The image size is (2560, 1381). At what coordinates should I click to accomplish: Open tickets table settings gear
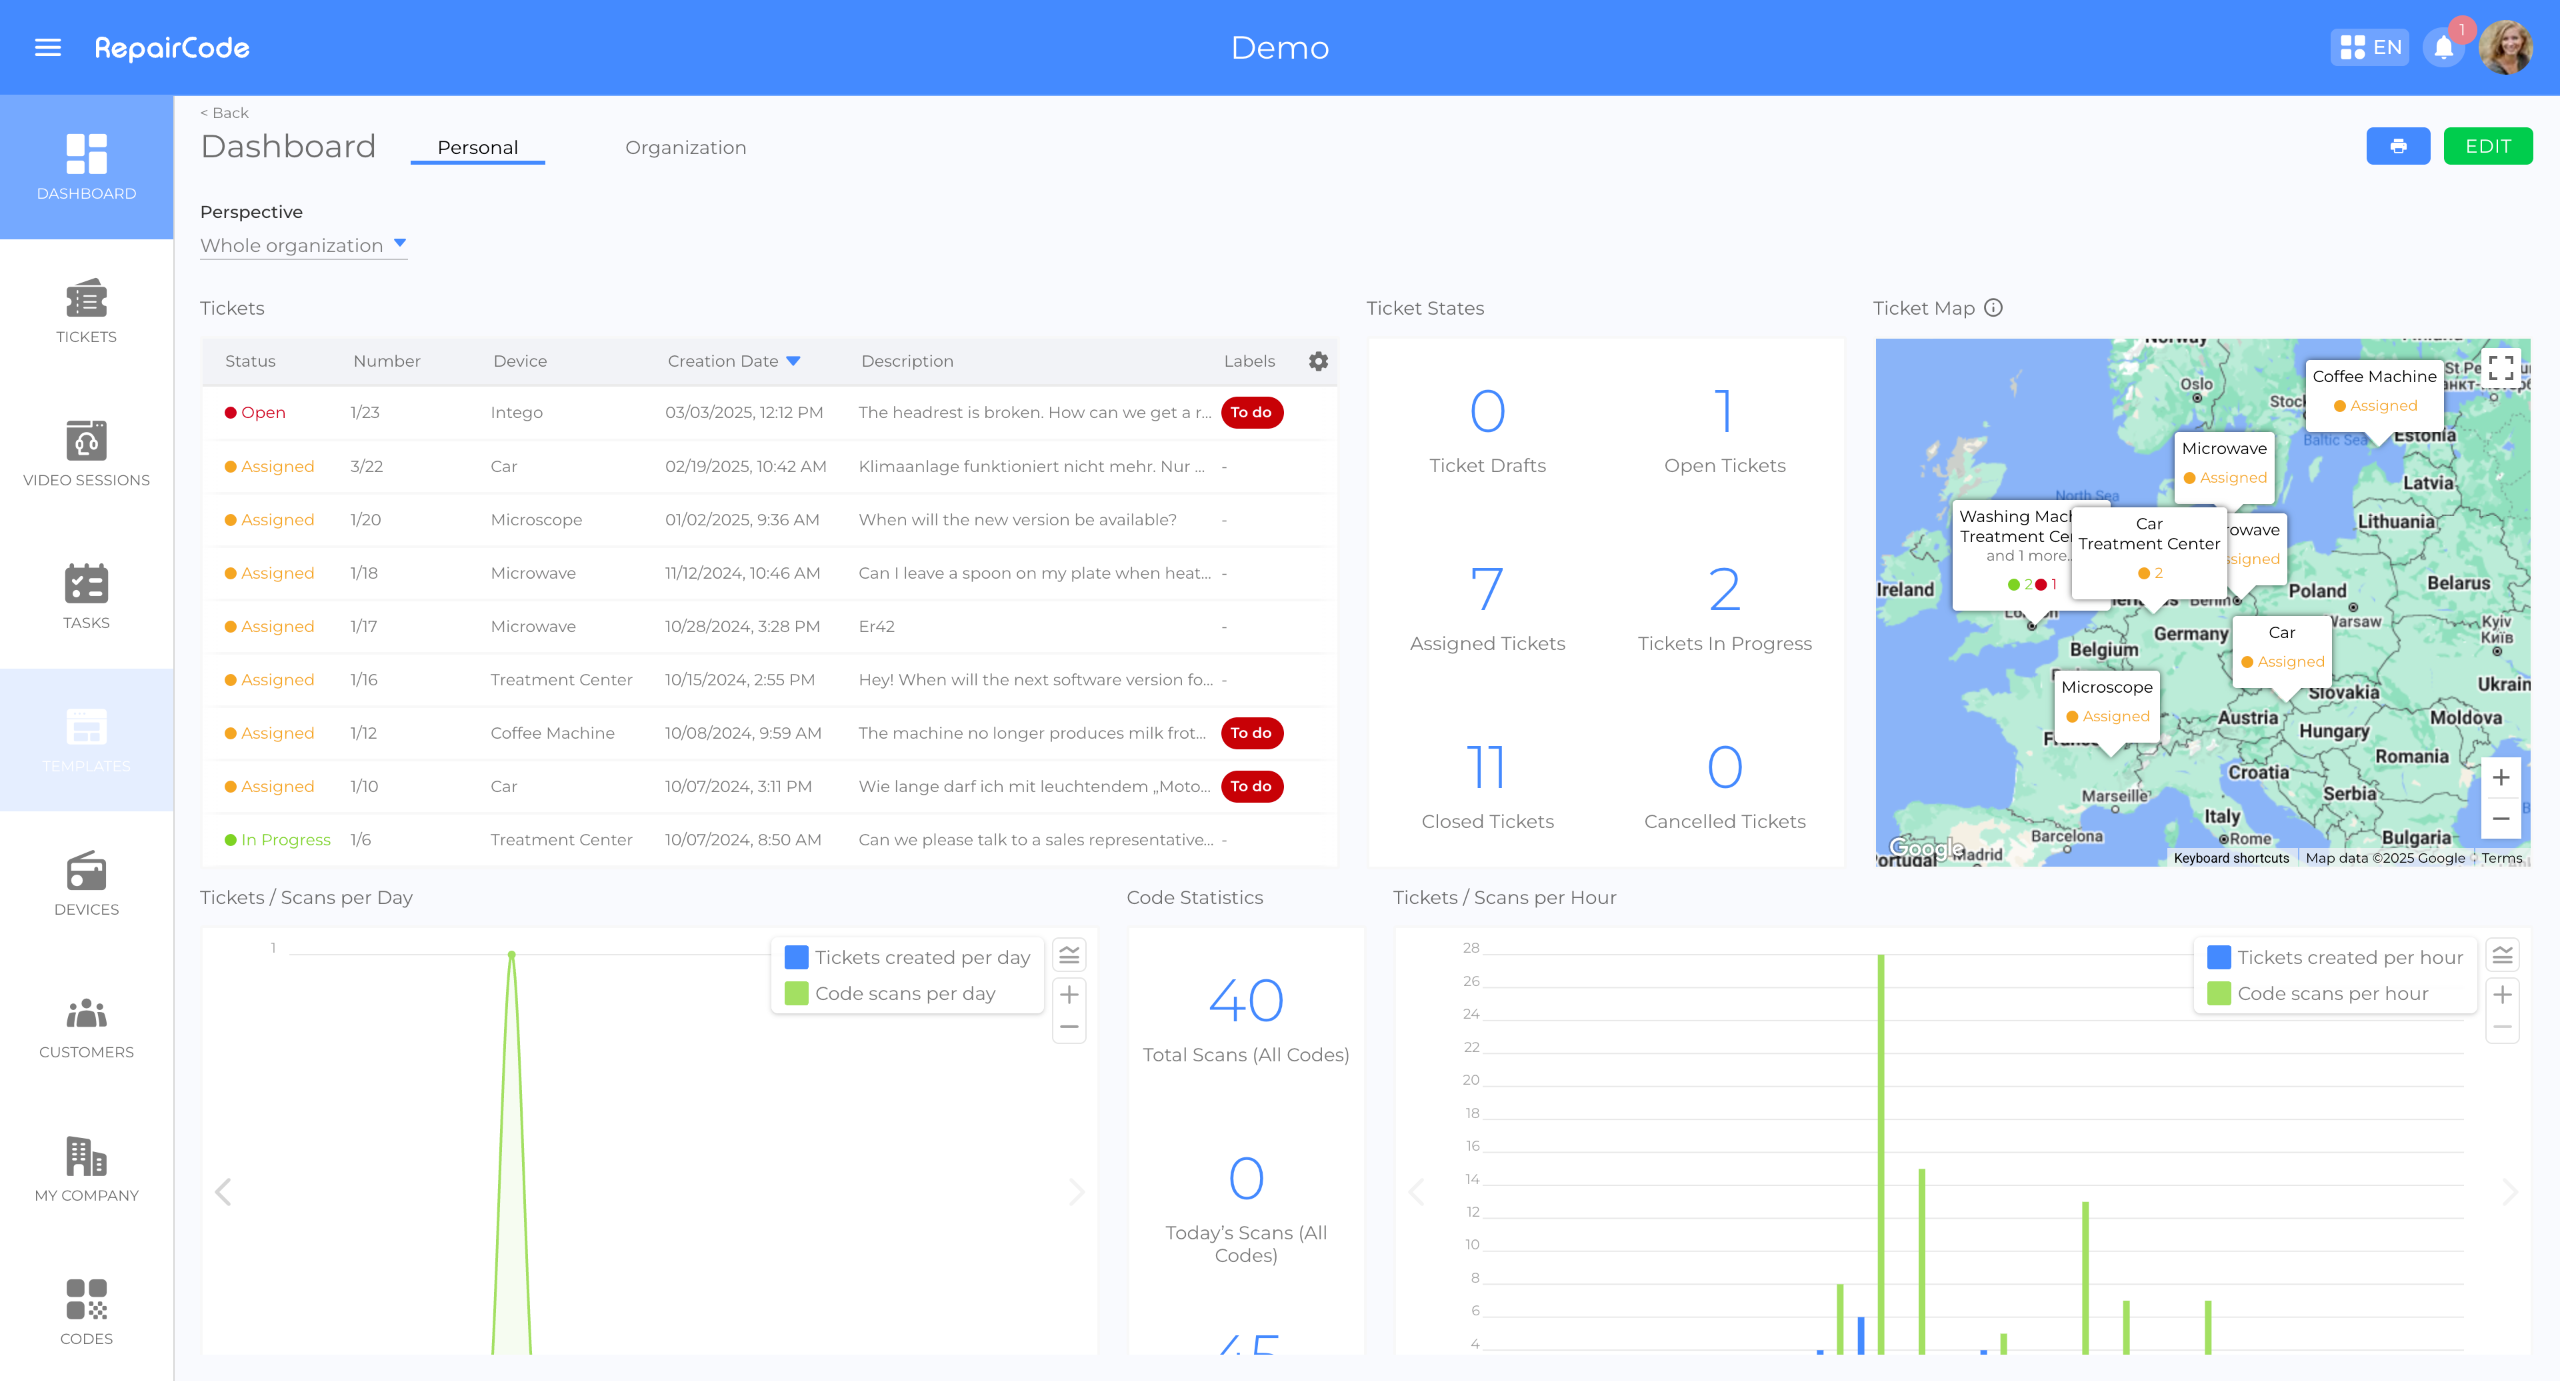tap(1318, 361)
